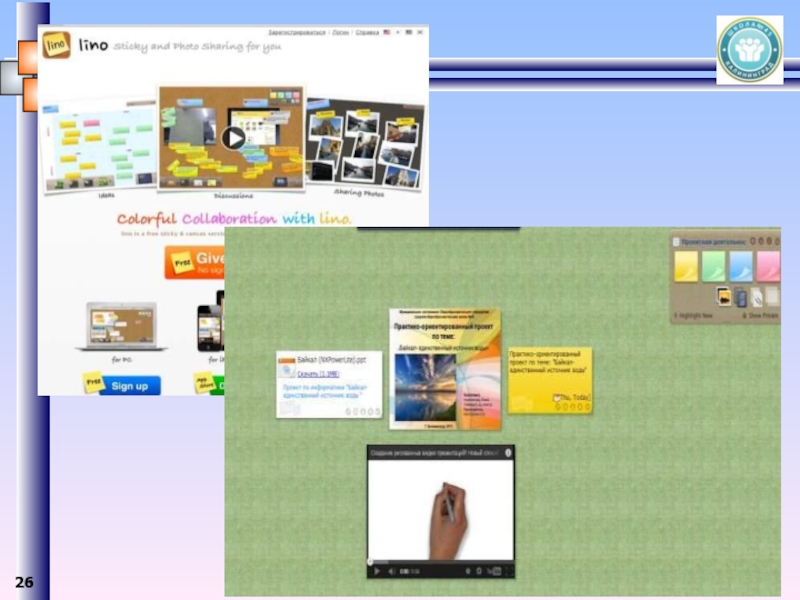Expand the language dropdown arrow beside flag
Image resolution: width=800 pixels, height=600 pixels.
398,32
